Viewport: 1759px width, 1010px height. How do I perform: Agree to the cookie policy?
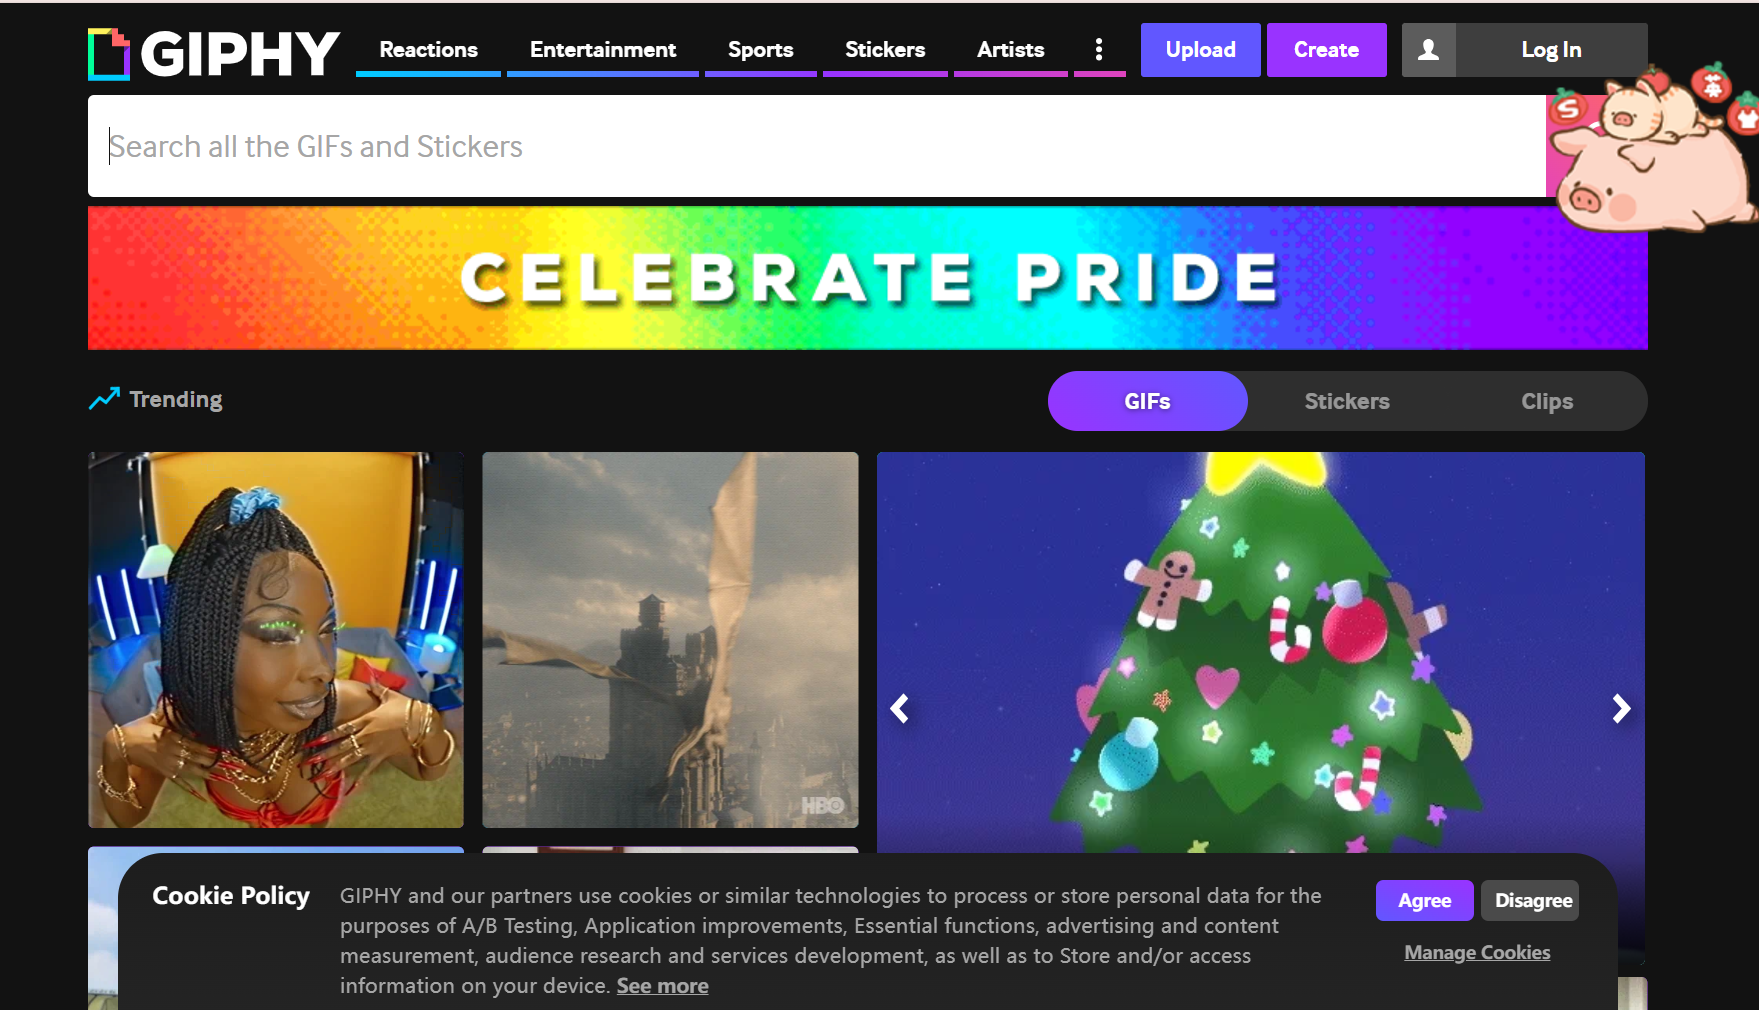click(x=1424, y=900)
